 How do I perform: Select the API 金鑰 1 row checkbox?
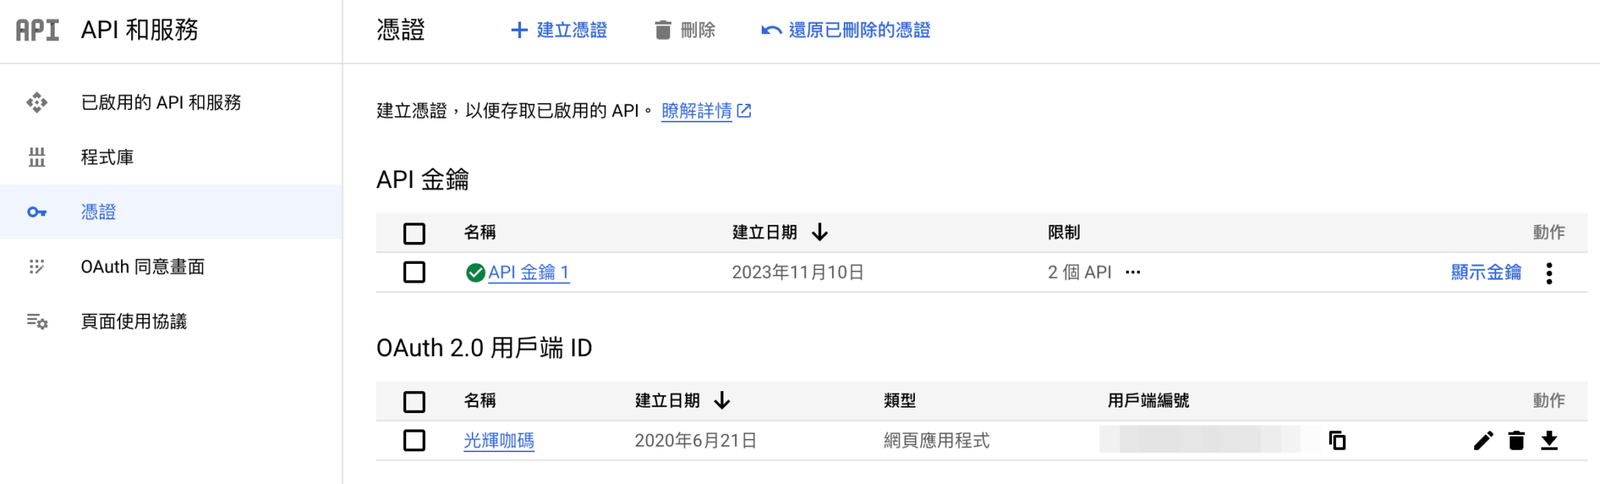coord(414,272)
